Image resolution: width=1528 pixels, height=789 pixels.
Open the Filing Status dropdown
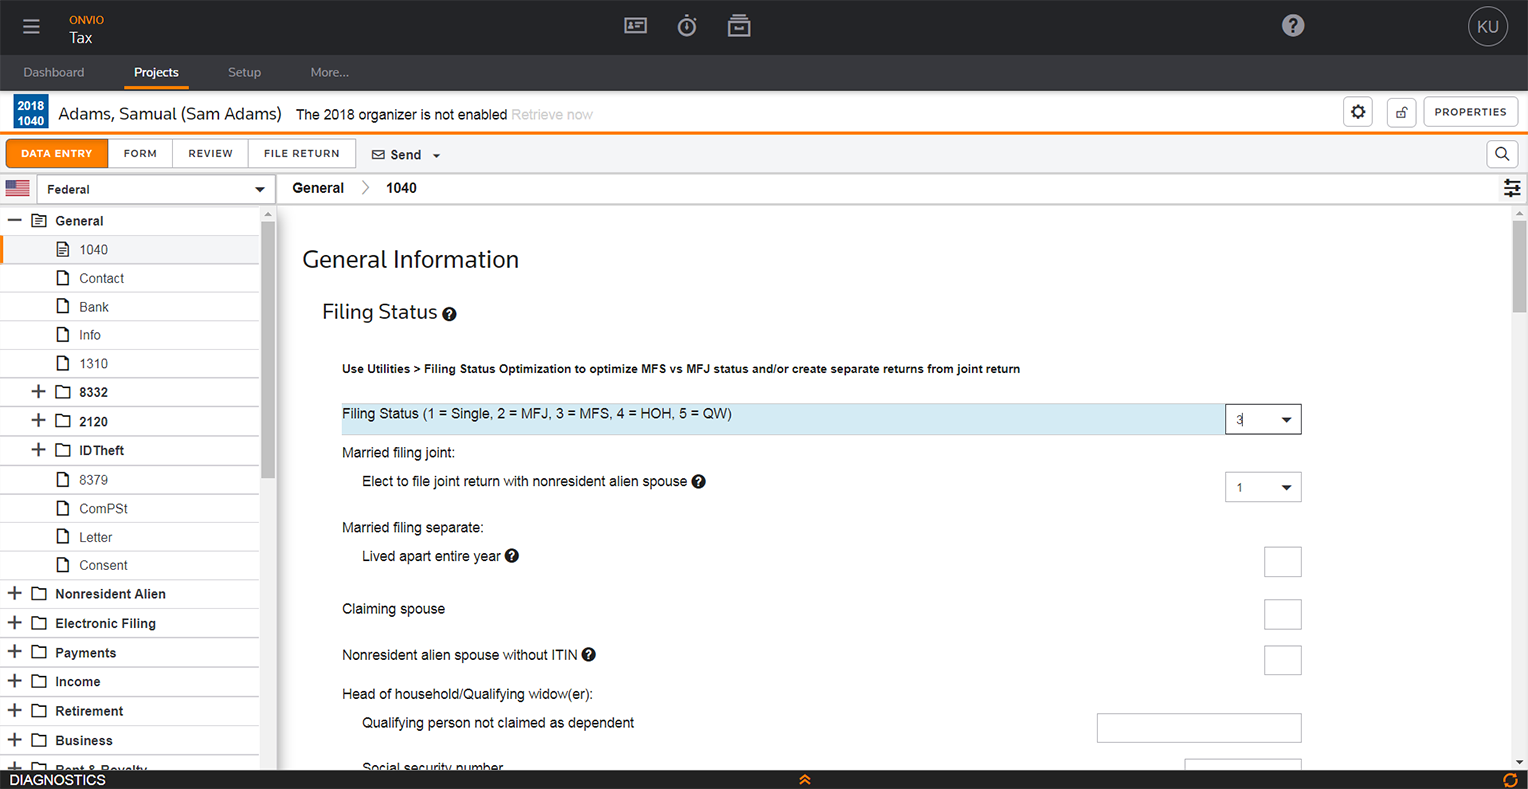1285,420
